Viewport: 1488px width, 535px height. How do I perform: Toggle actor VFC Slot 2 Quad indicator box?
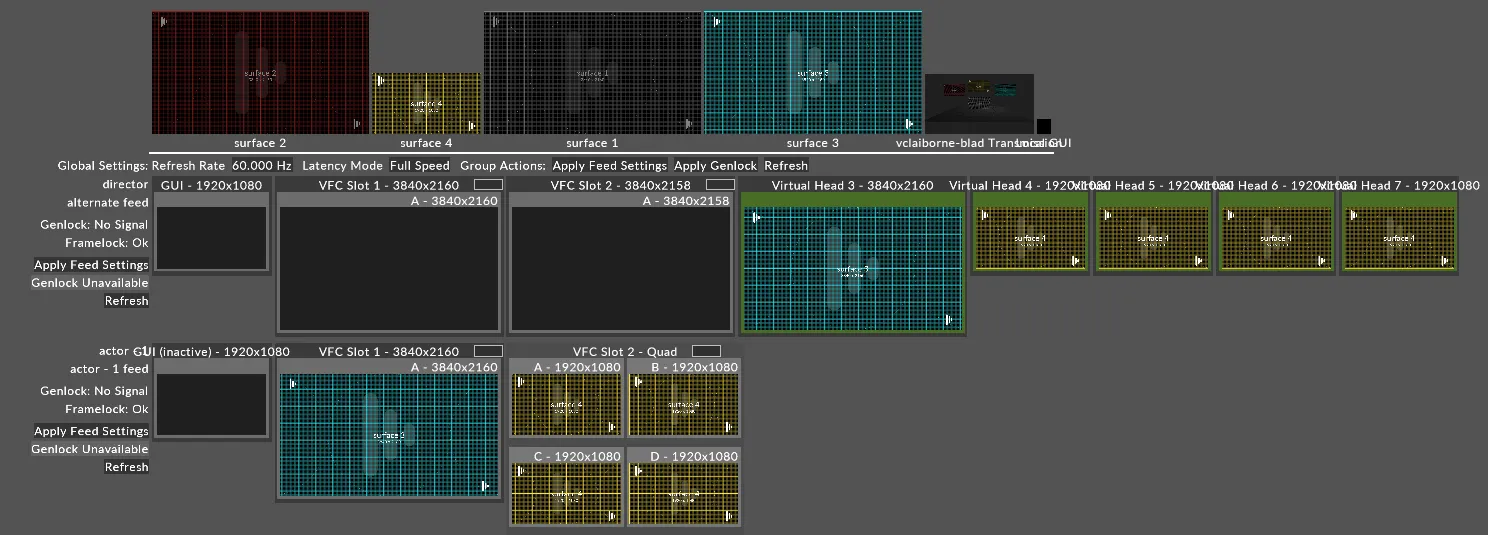click(706, 351)
